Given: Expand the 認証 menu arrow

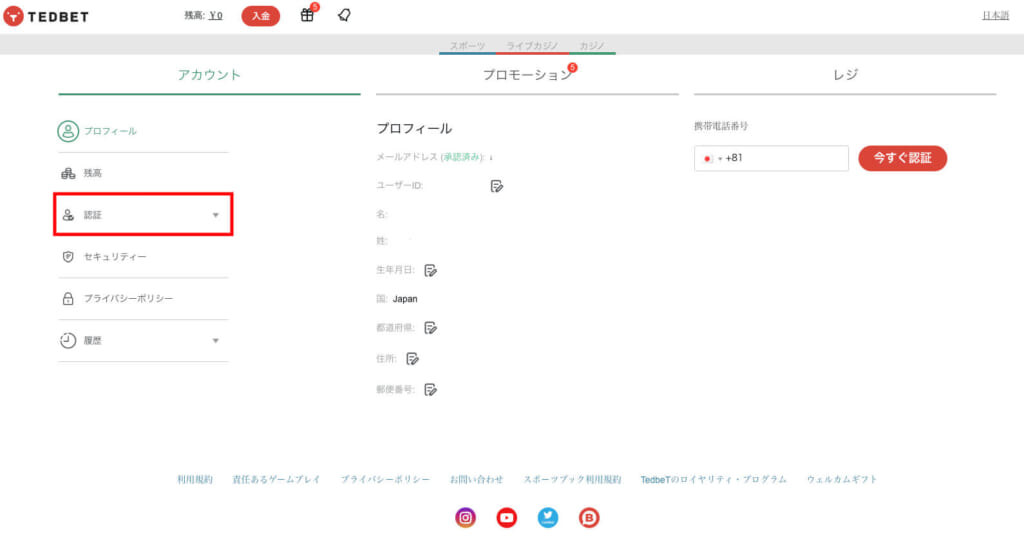Looking at the screenshot, I should tap(216, 215).
